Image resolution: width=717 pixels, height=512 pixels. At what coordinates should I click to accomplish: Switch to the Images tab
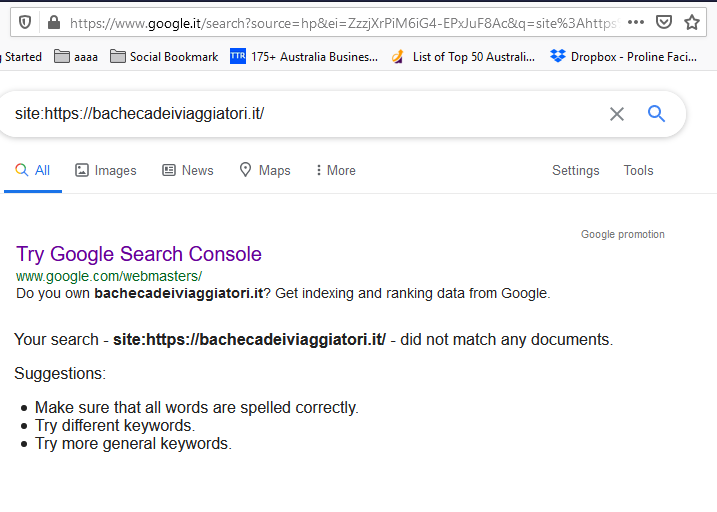tap(106, 171)
